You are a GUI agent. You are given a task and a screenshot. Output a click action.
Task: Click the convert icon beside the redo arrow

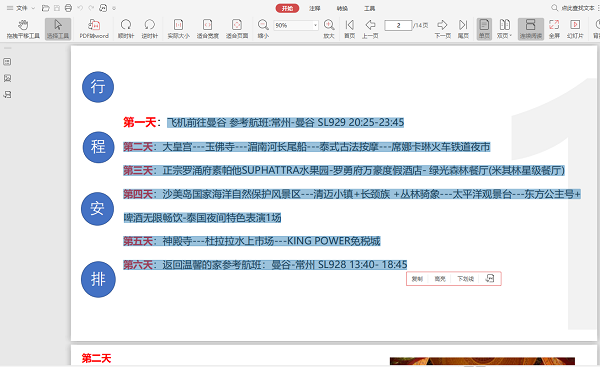[x=103, y=8]
